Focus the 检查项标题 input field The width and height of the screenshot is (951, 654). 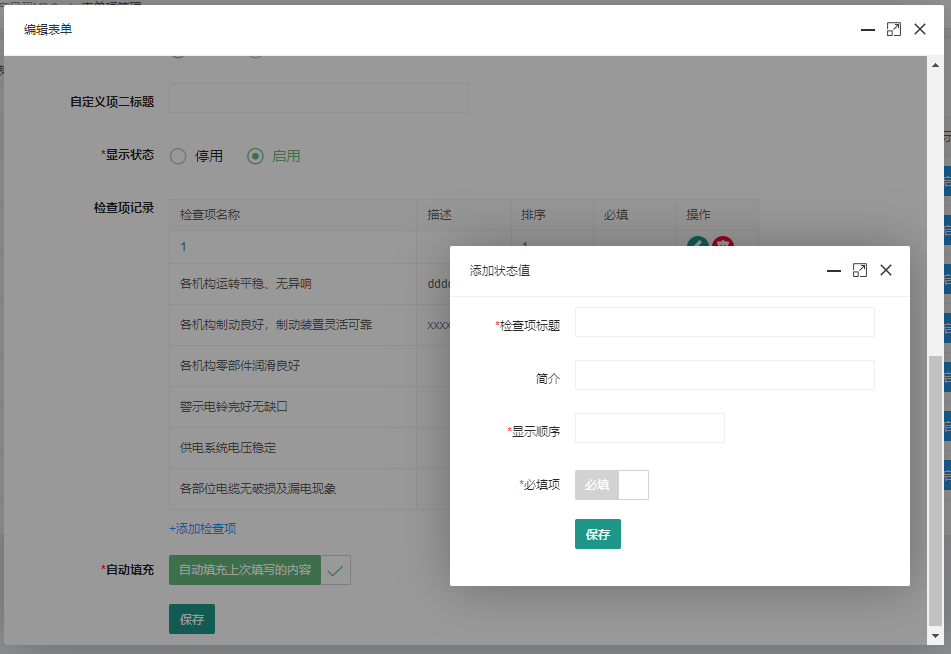(x=724, y=322)
